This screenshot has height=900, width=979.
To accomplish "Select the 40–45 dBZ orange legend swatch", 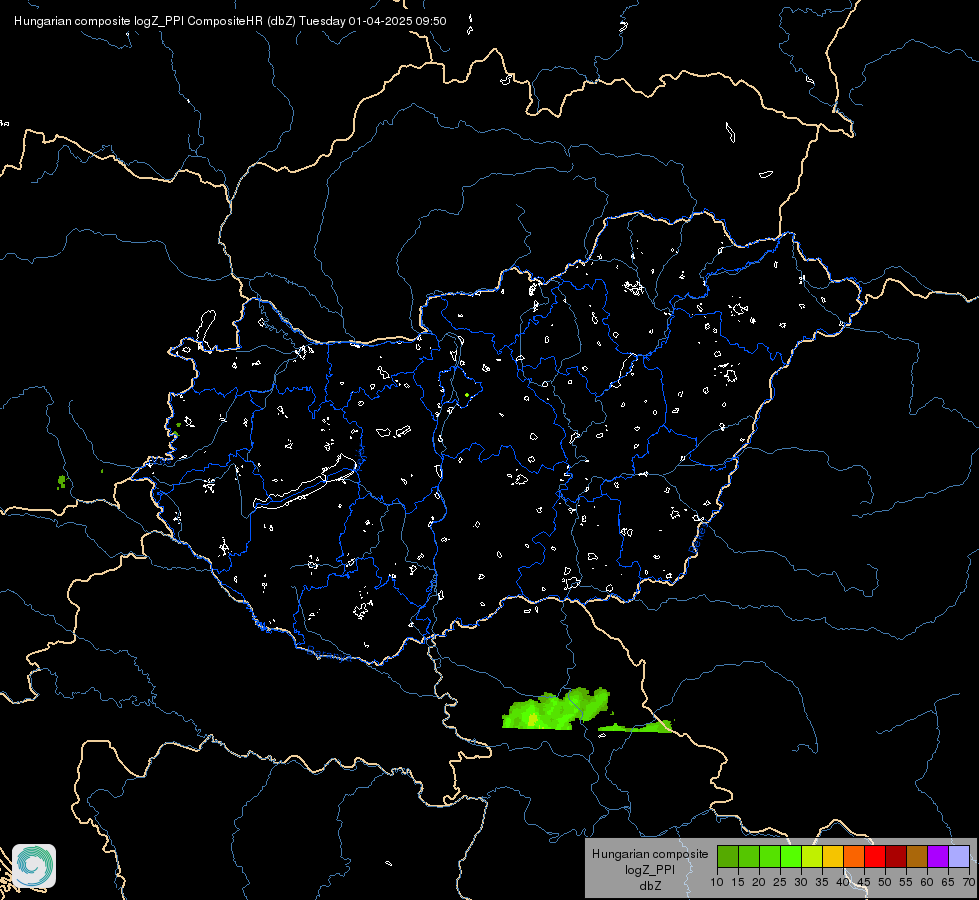I will coord(854,856).
